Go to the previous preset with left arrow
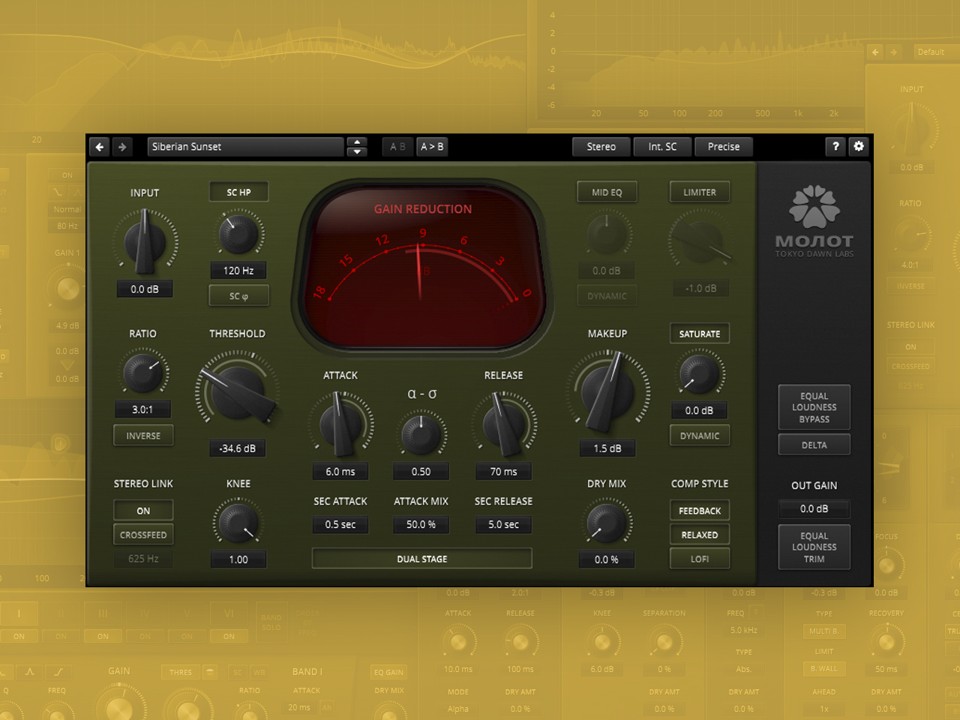The image size is (960, 720). tap(100, 147)
